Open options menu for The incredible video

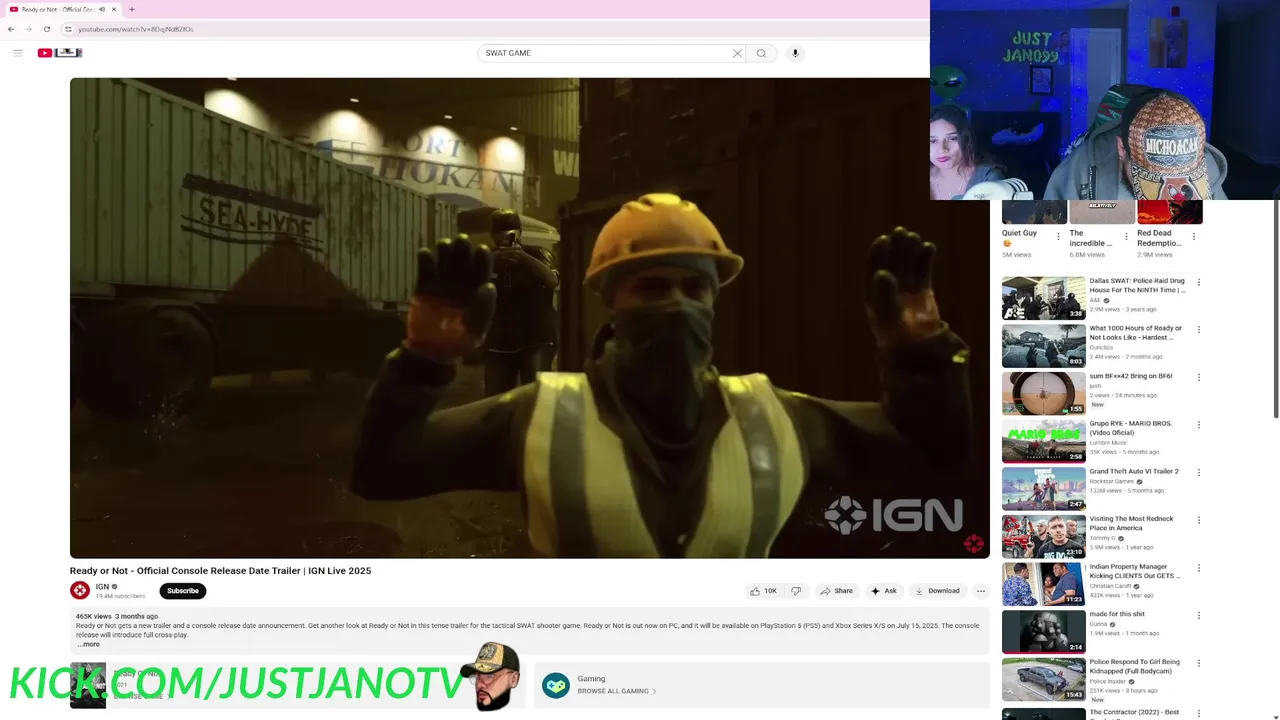tap(1126, 237)
